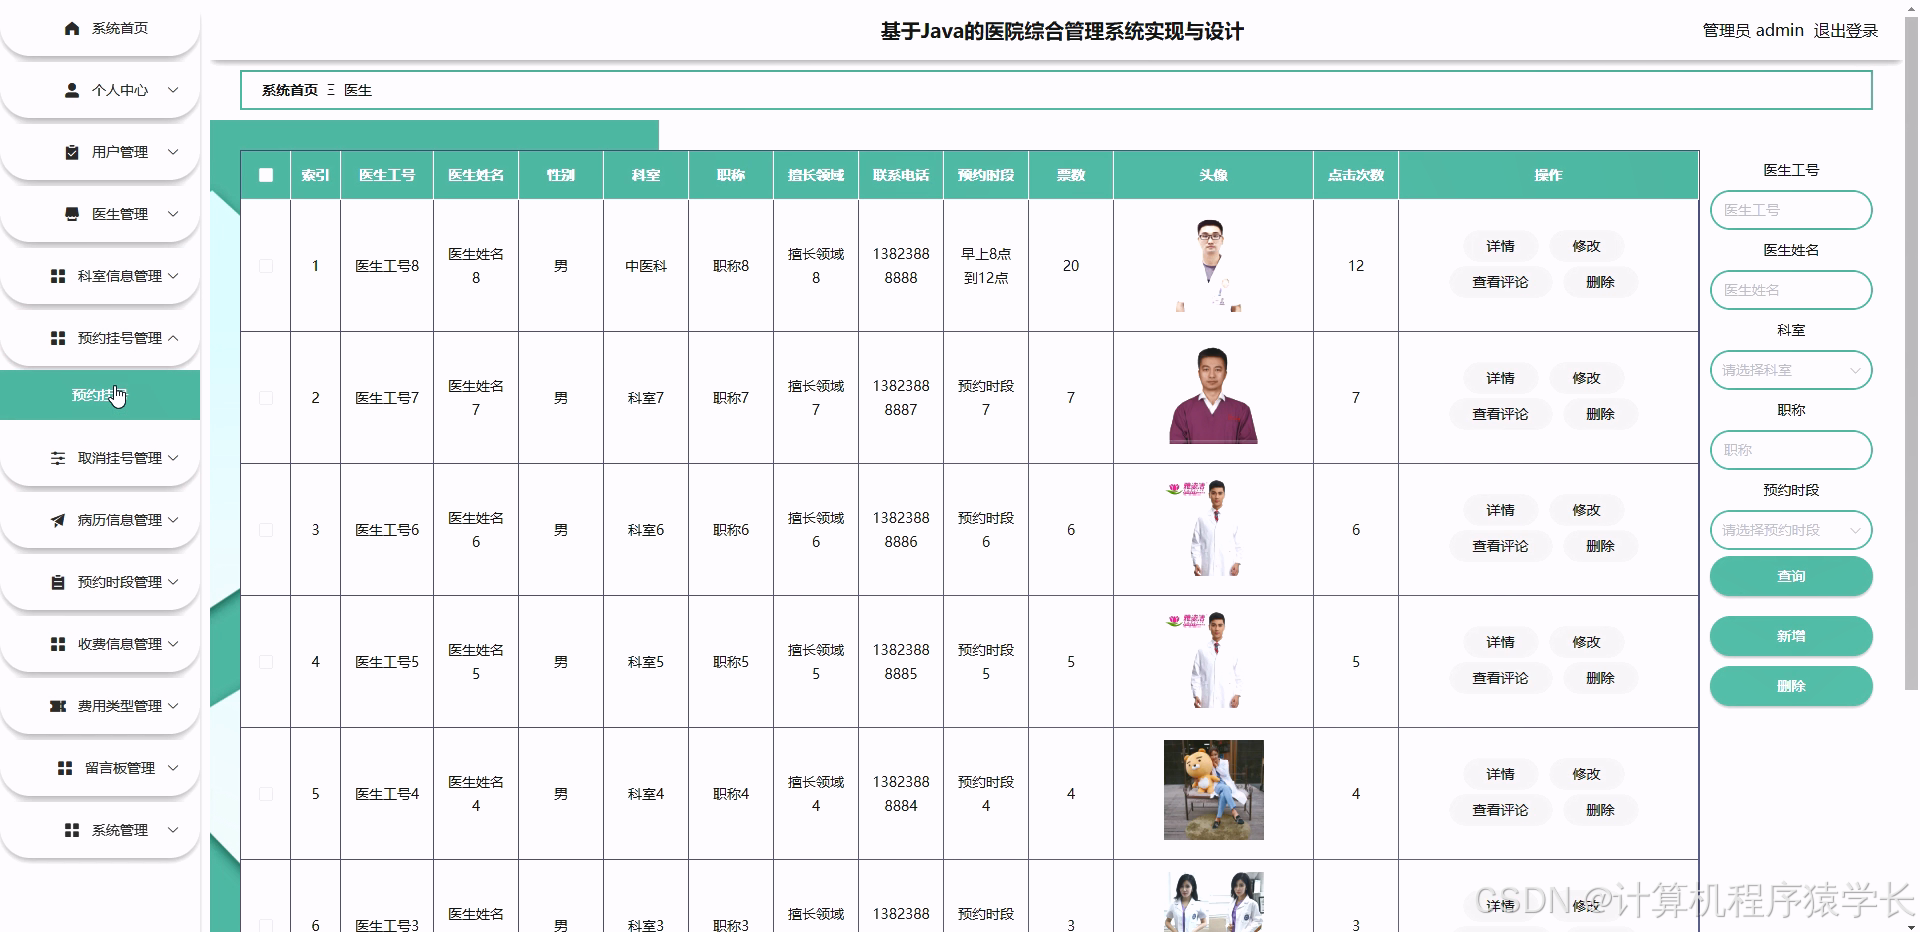The height and width of the screenshot is (932, 1920).
Task: Click 修改 for 医生工号8
Action: [x=1586, y=246]
